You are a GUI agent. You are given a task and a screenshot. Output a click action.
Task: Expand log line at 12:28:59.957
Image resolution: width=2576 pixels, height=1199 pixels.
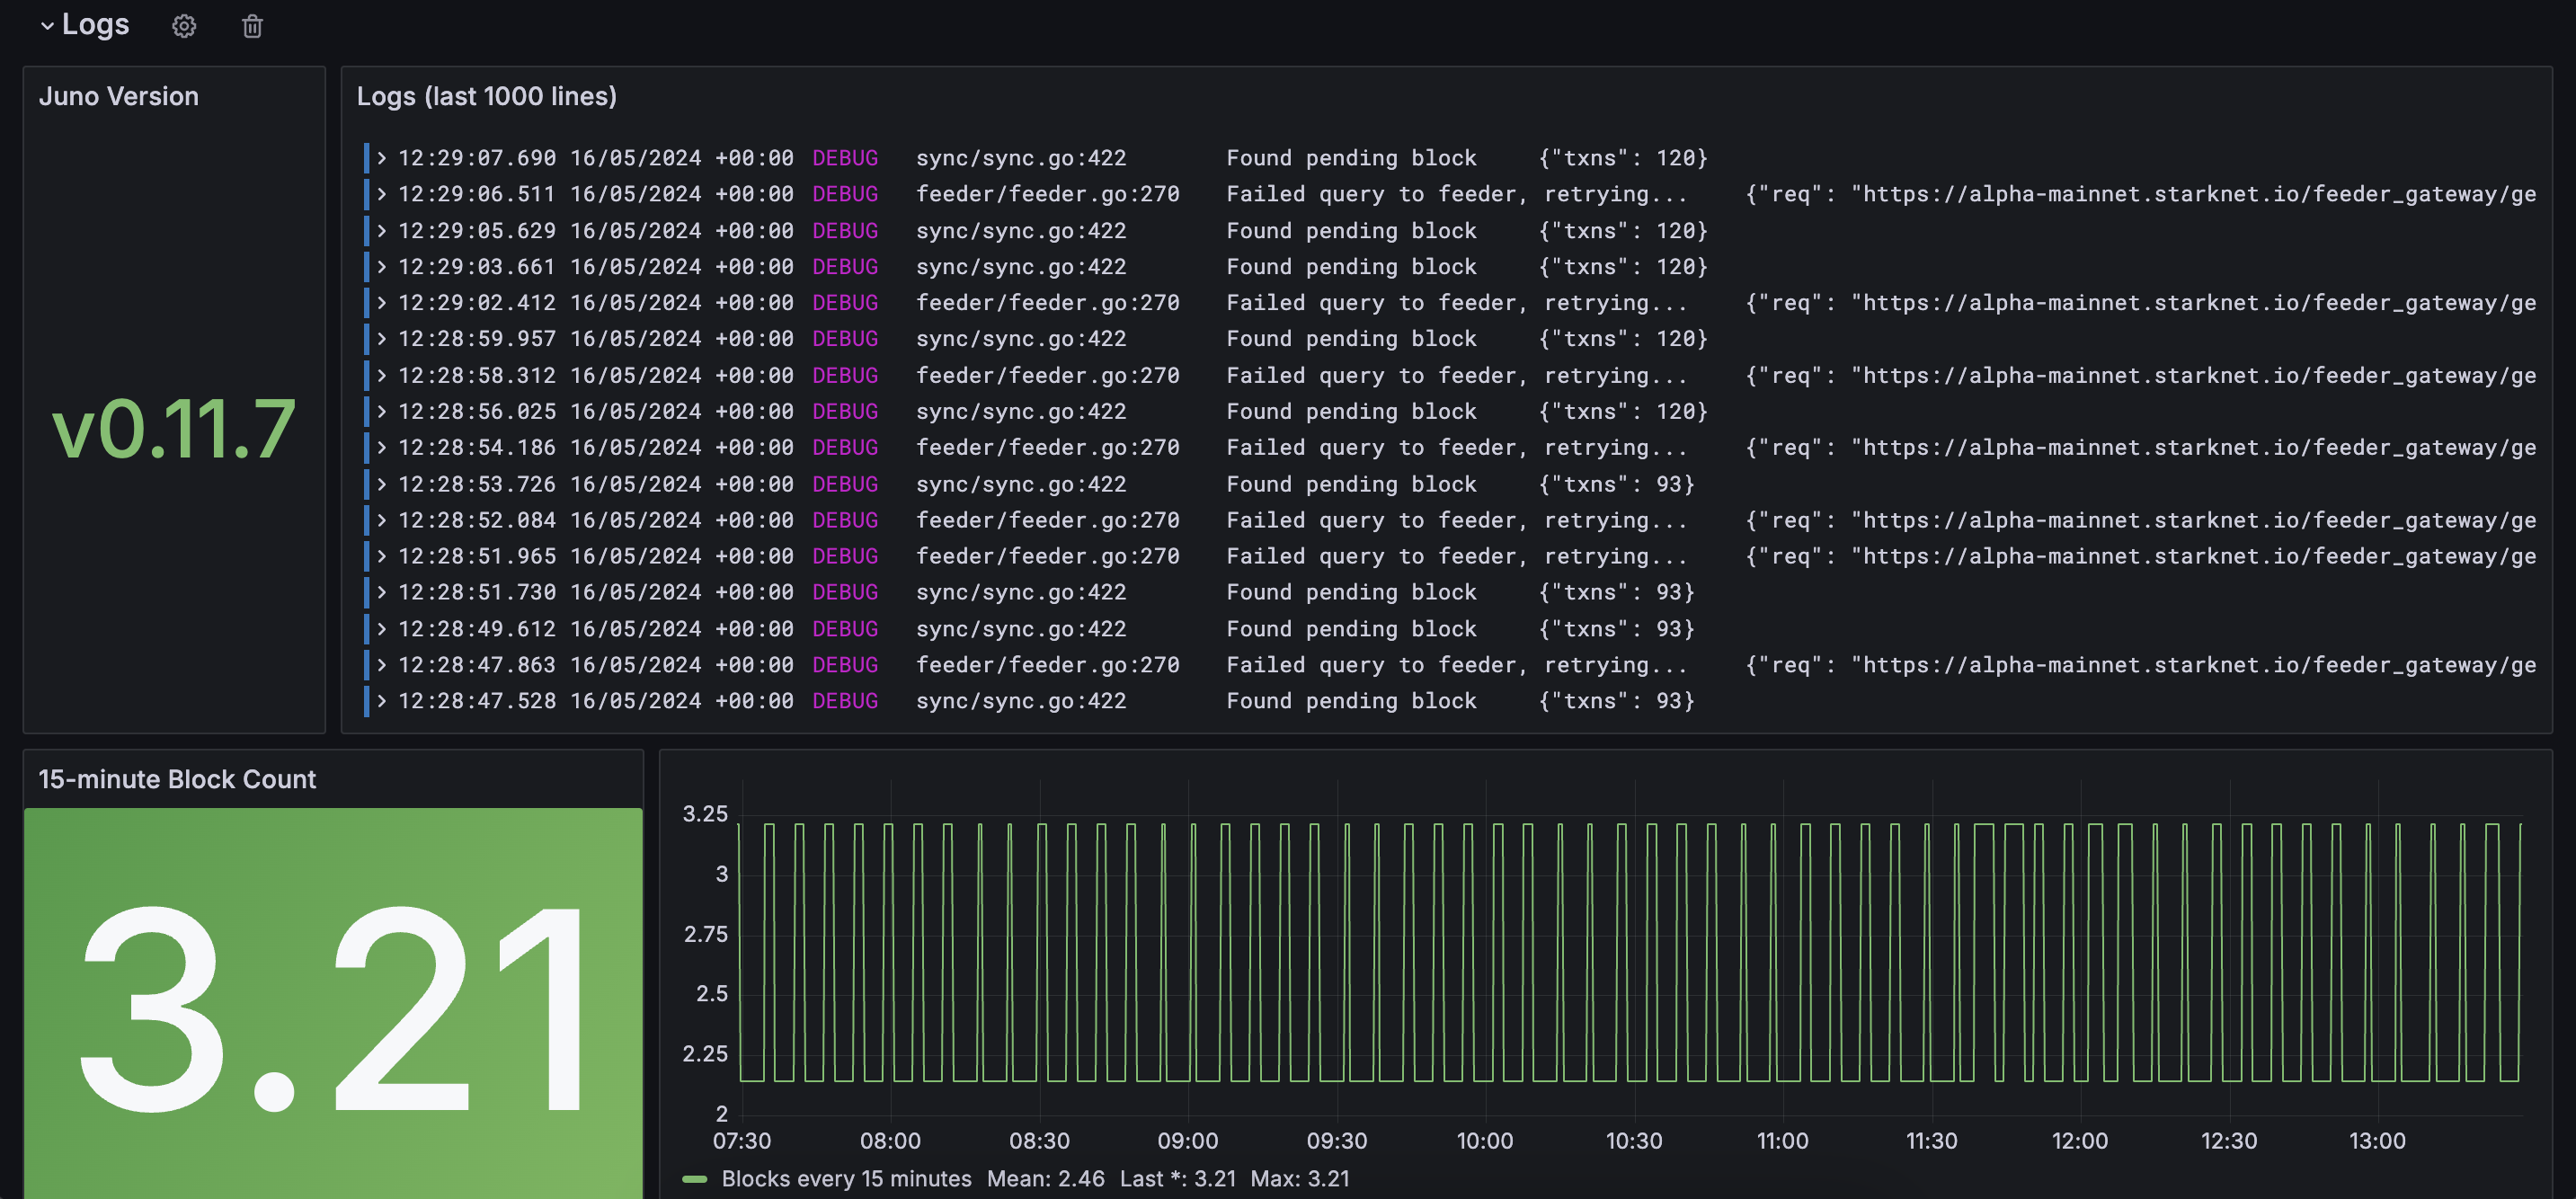(x=381, y=339)
